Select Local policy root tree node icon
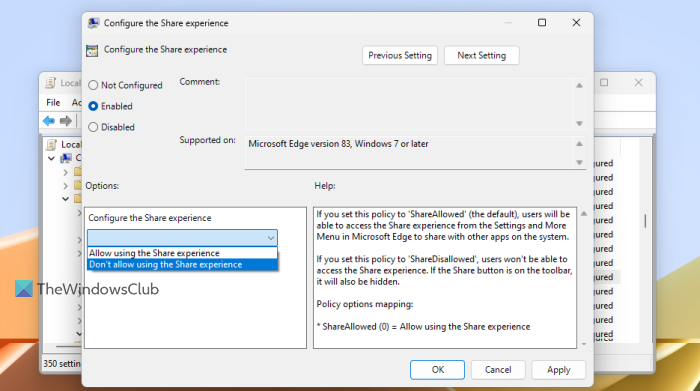Screen dimensions: 700x391 pyautogui.click(x=52, y=144)
